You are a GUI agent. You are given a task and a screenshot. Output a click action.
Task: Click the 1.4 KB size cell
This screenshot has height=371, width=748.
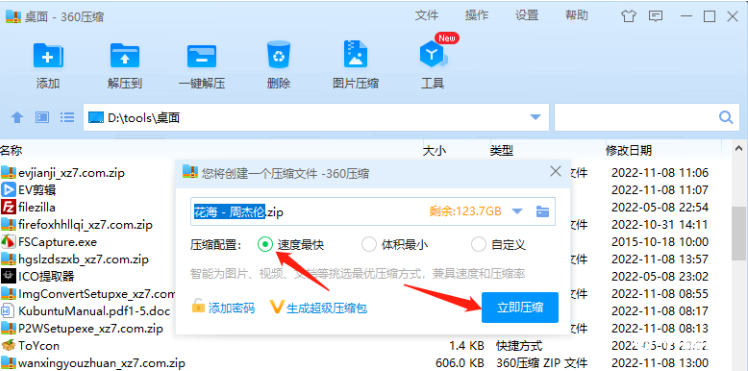pyautogui.click(x=467, y=345)
